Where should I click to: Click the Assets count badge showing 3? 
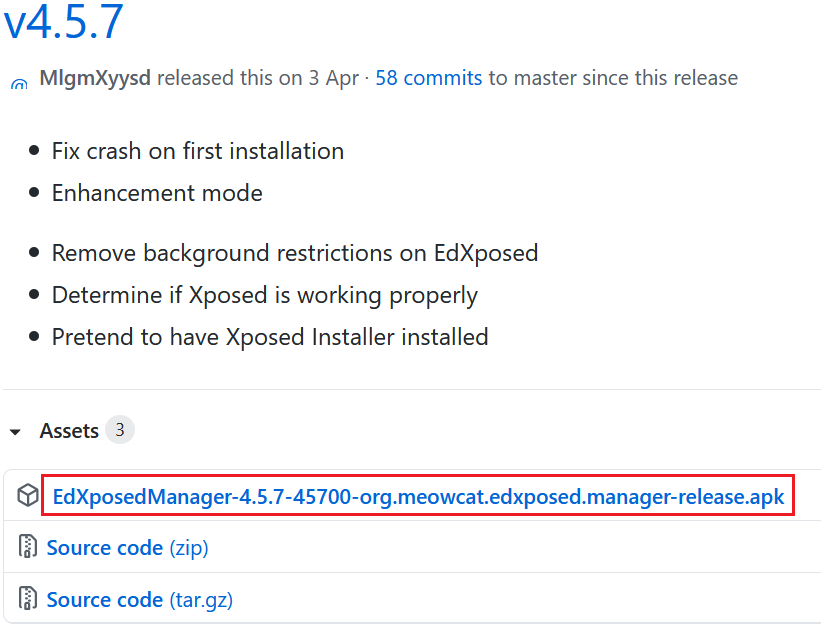click(120, 430)
